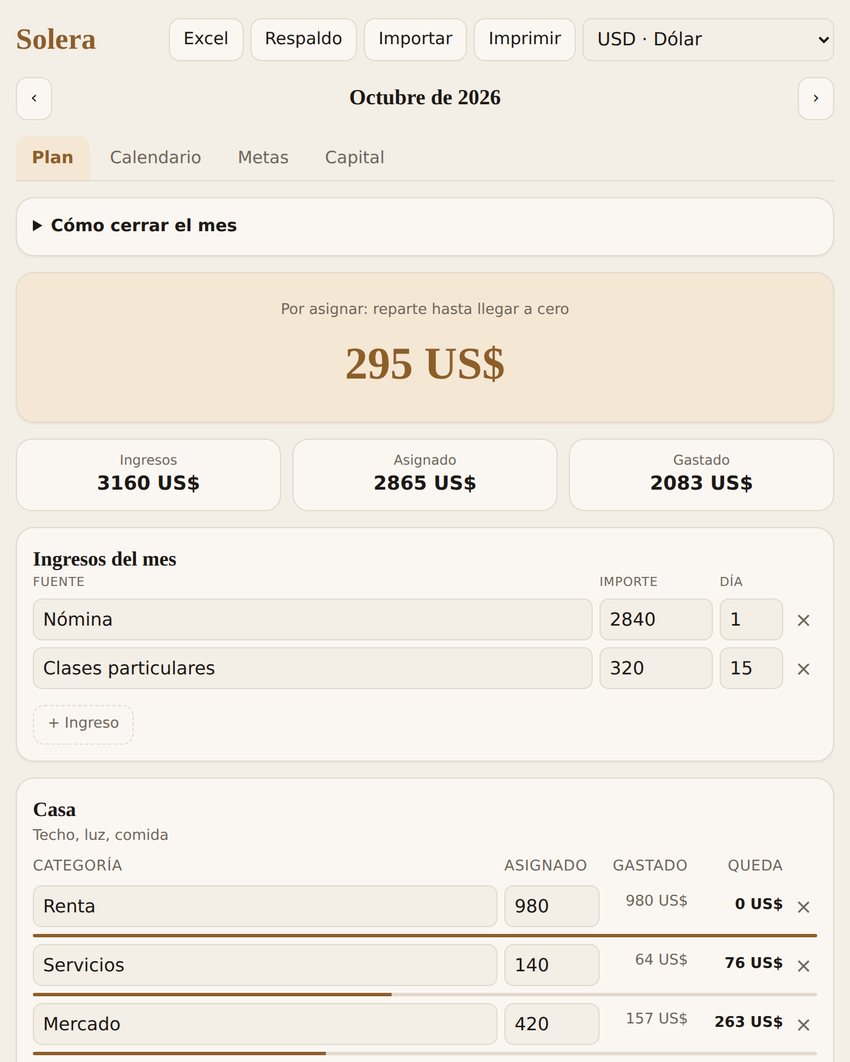Remove the Nómina income row
850x1062 pixels.
coord(803,620)
